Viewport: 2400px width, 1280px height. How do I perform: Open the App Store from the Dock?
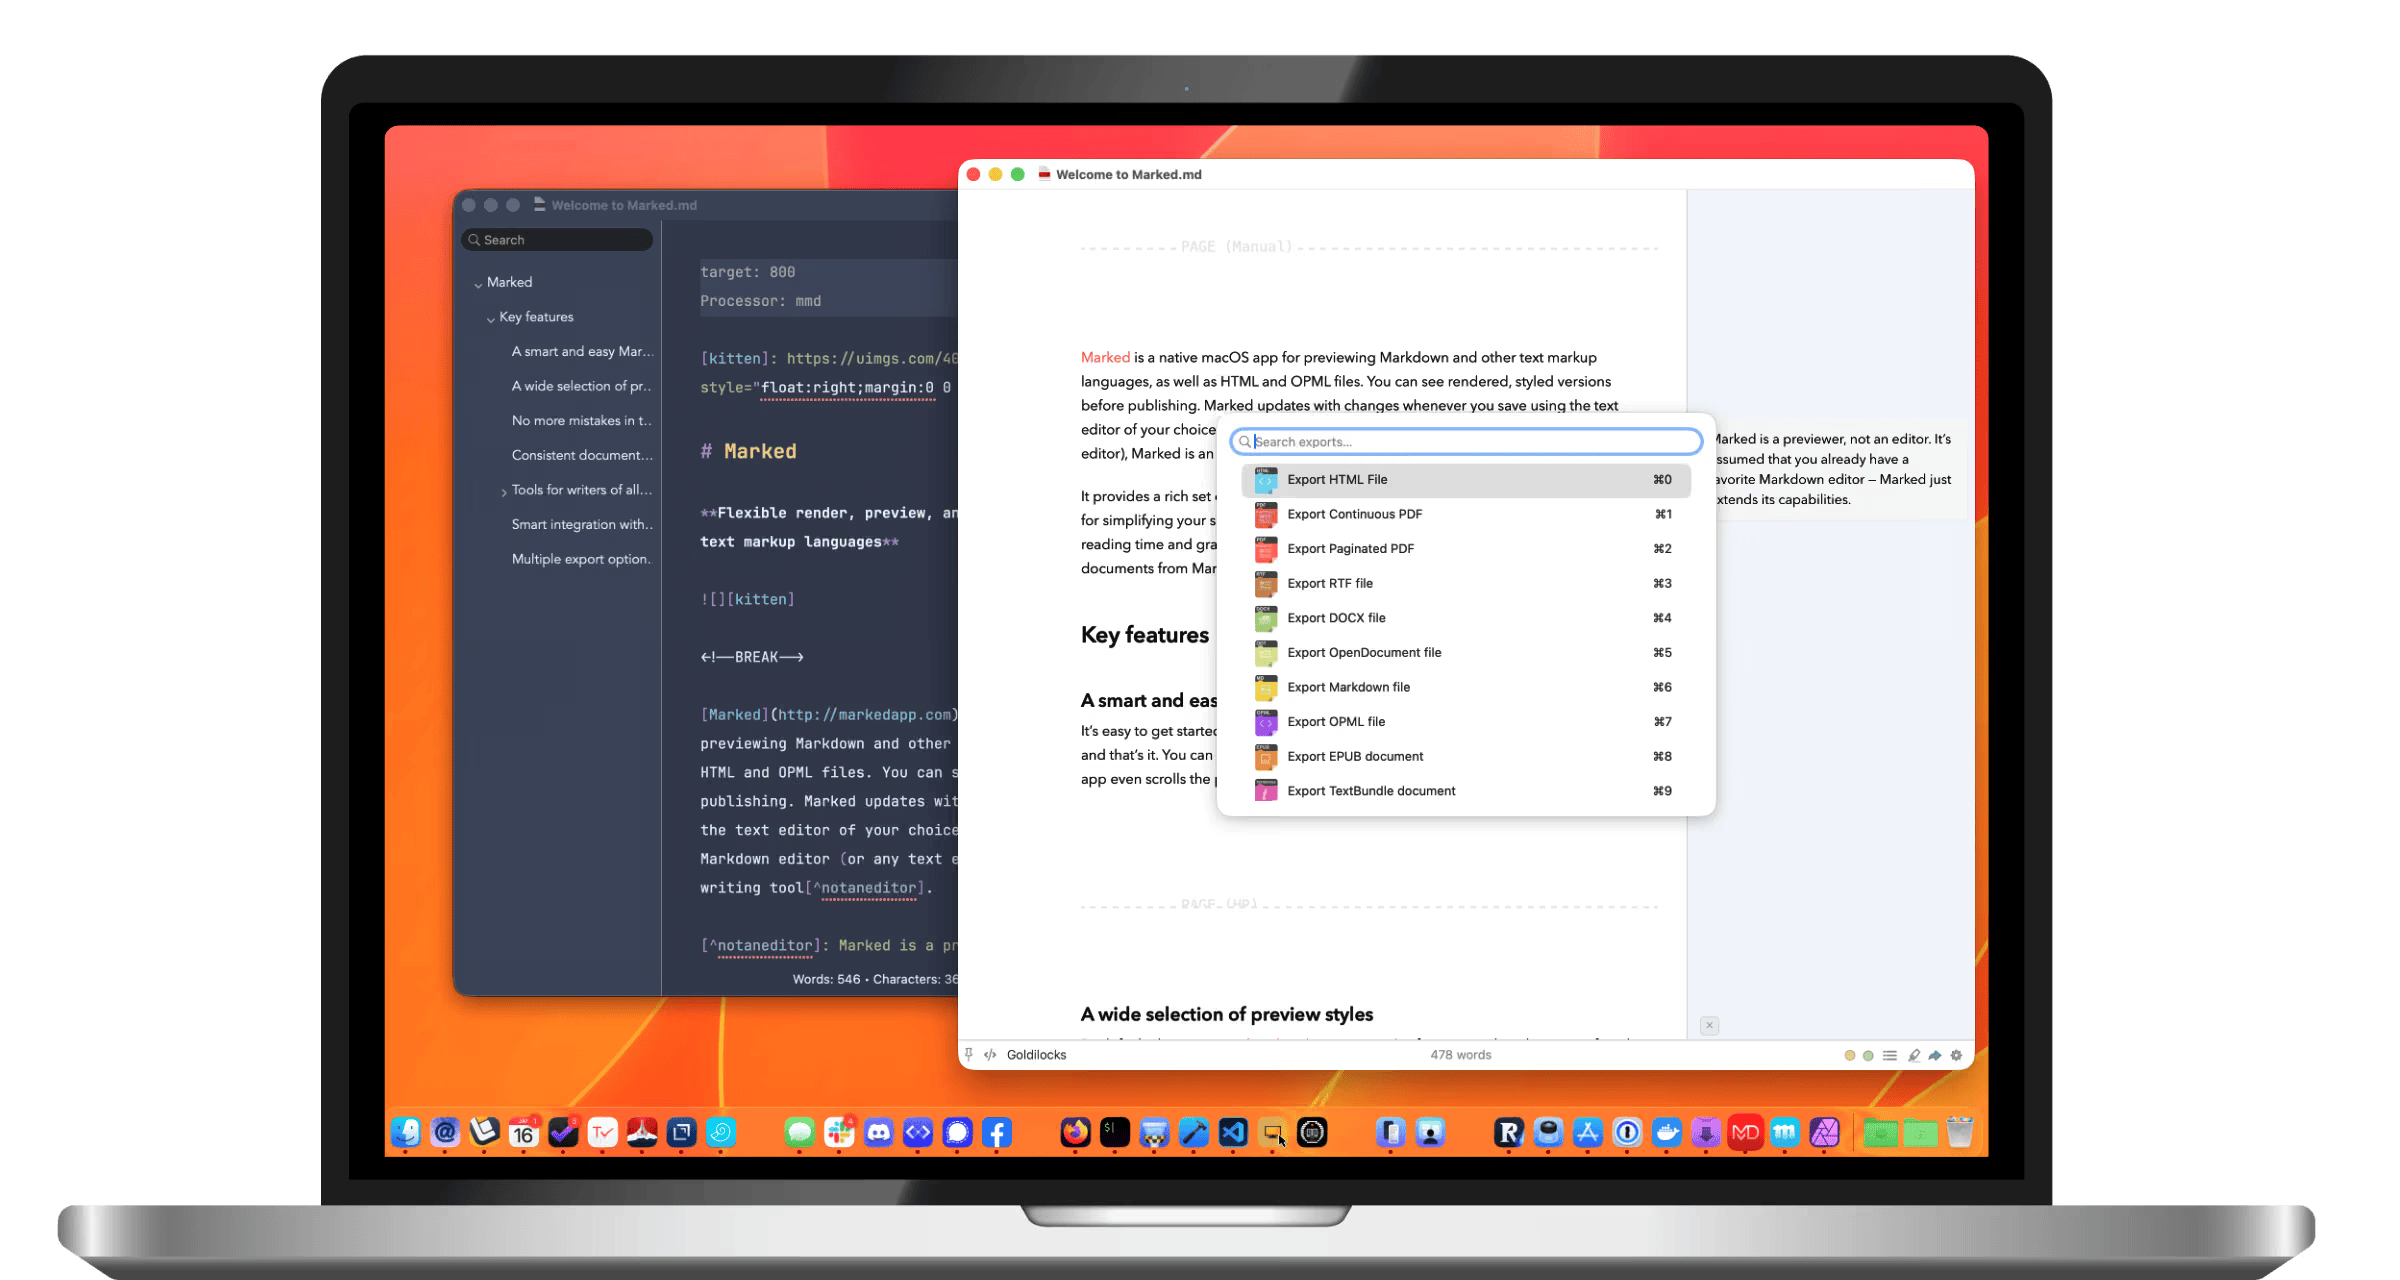1588,1133
